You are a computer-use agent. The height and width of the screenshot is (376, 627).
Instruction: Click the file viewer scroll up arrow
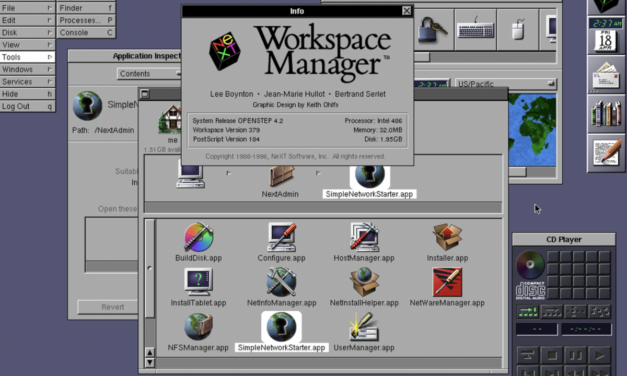click(150, 352)
